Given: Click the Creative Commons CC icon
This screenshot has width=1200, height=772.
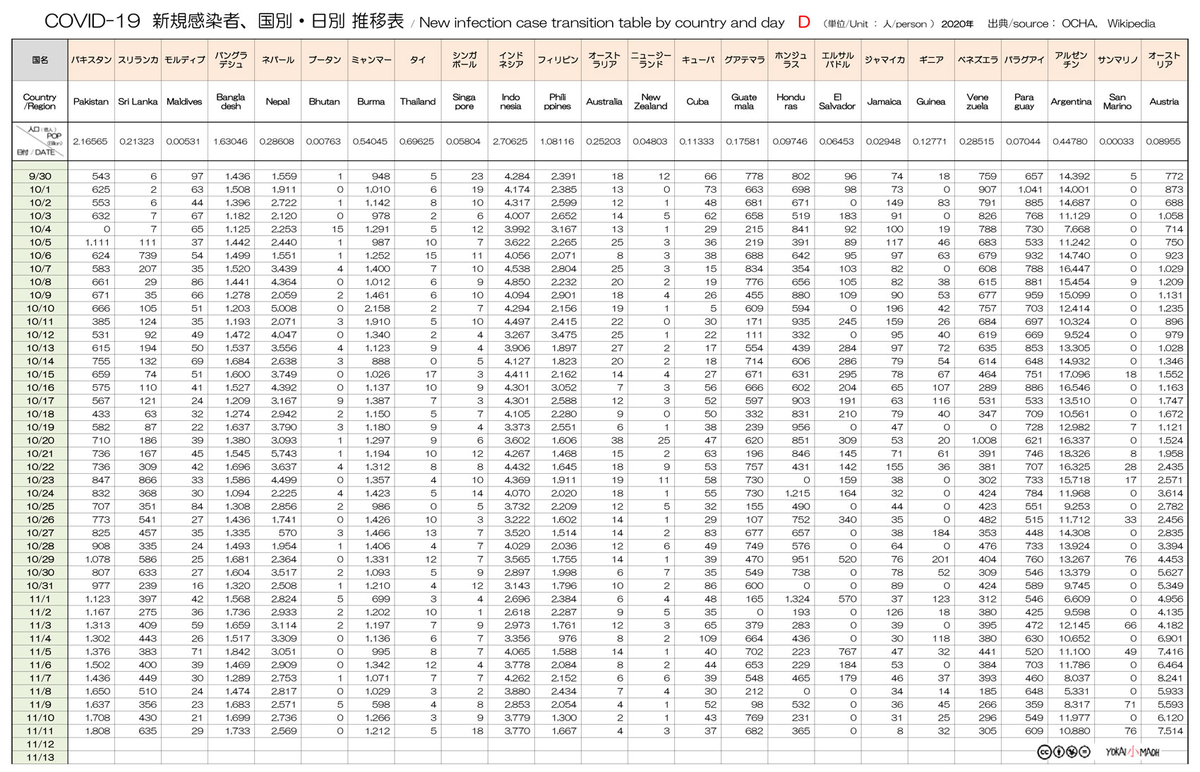Looking at the screenshot, I should [1043, 751].
